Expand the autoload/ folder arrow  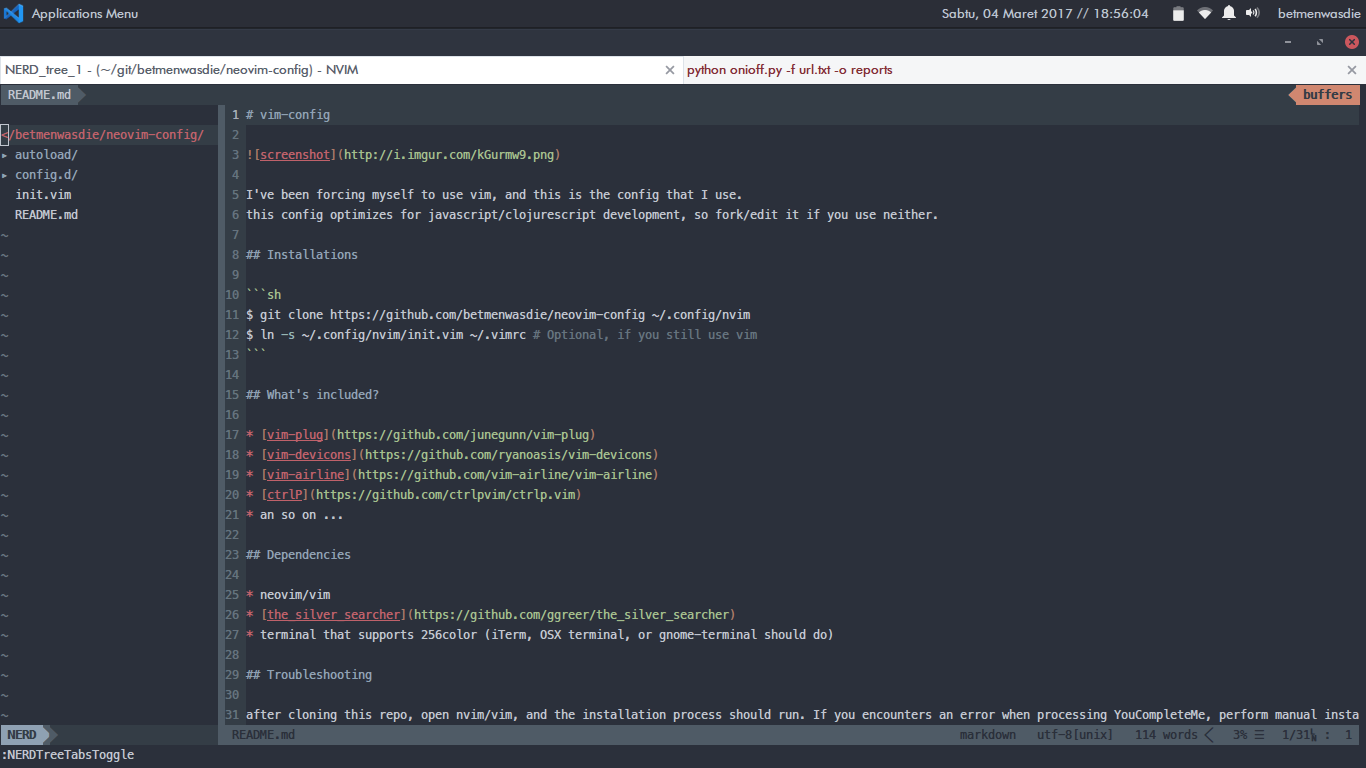tap(5, 155)
